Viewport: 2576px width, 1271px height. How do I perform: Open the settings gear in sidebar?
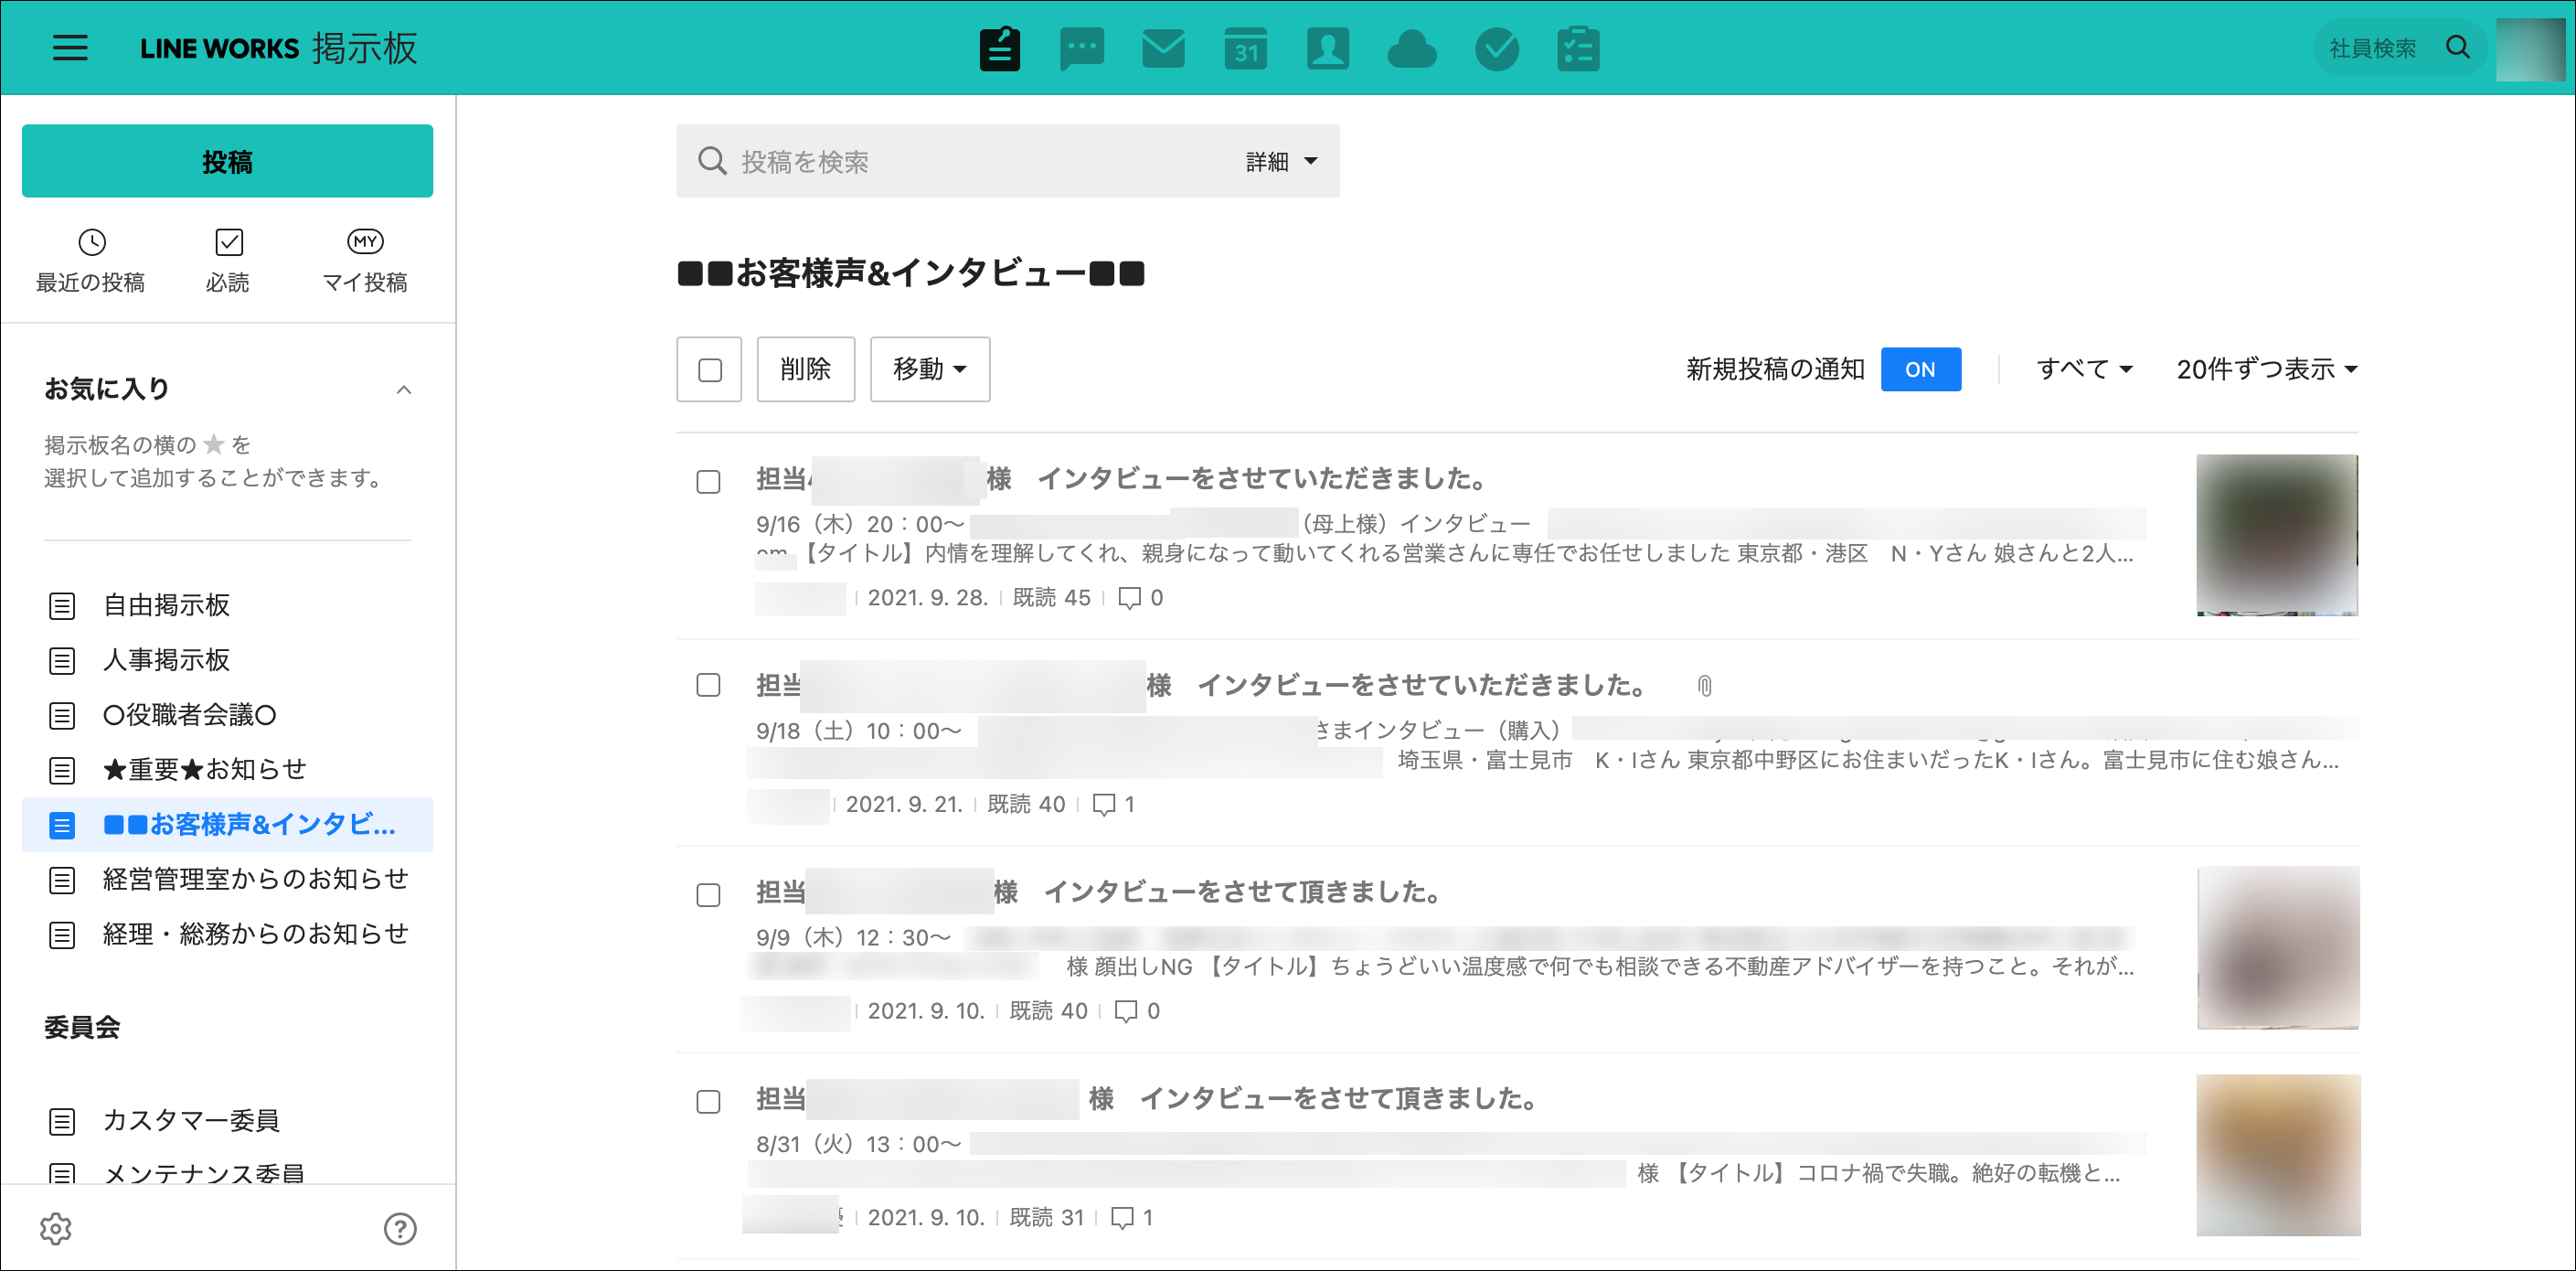(56, 1228)
